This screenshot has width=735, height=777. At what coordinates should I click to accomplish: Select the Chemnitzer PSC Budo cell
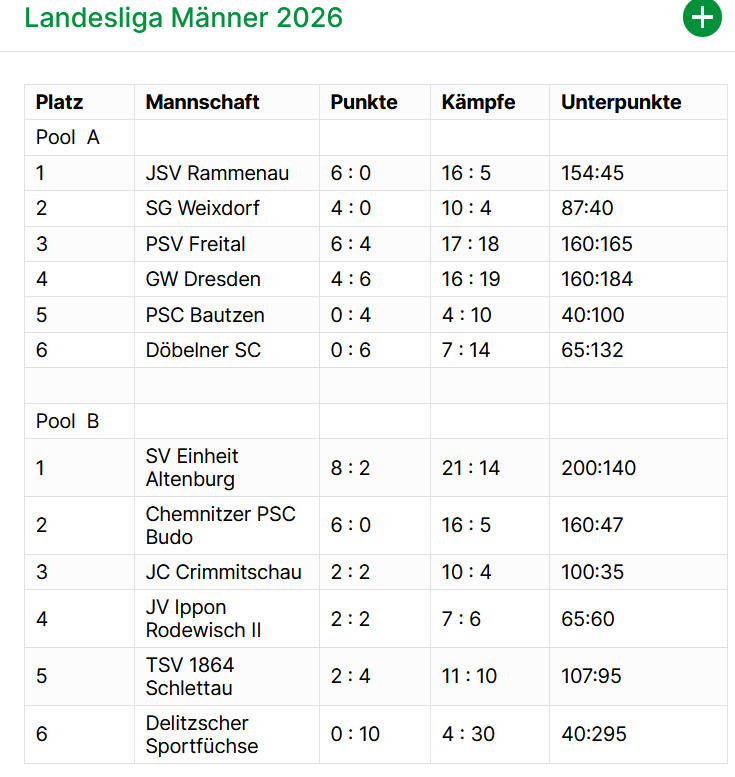tap(220, 526)
